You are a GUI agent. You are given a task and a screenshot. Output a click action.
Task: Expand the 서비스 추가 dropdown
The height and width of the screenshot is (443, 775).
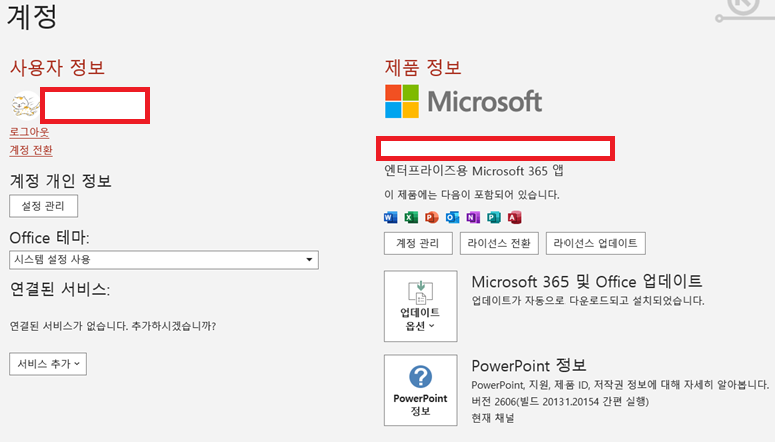tap(48, 364)
